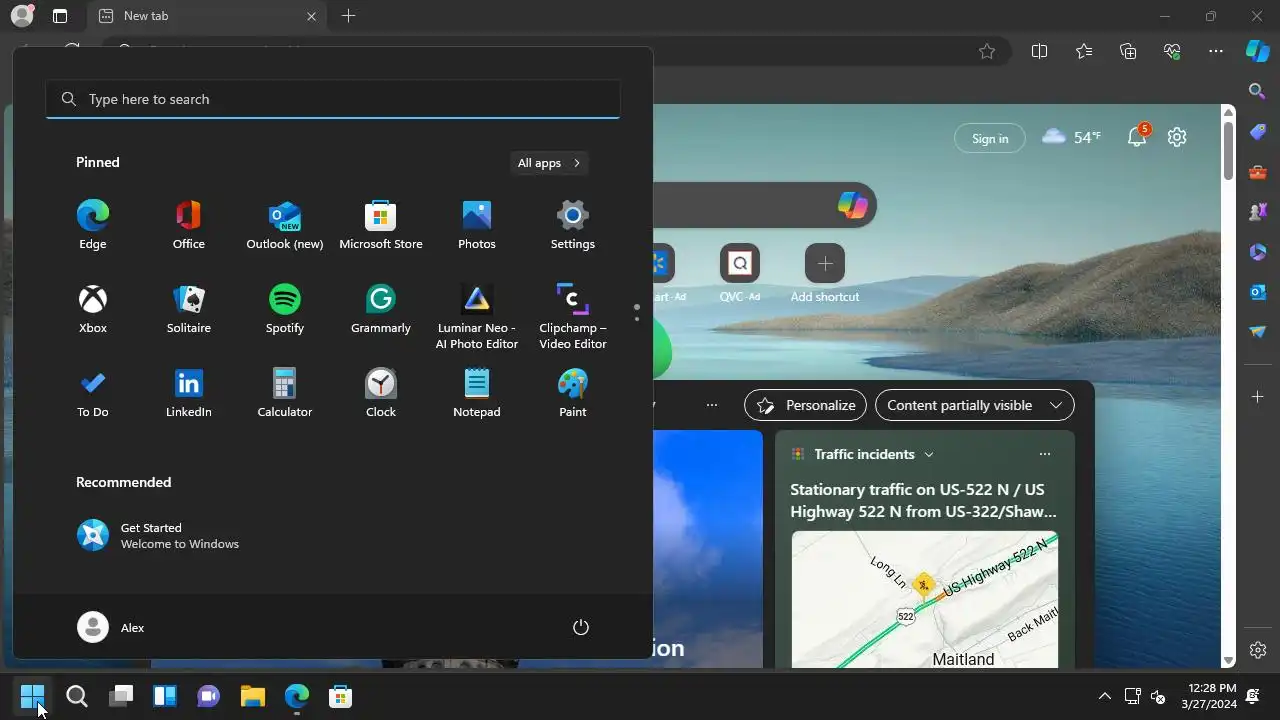Close the New tab tab
The image size is (1280, 720).
point(311,16)
